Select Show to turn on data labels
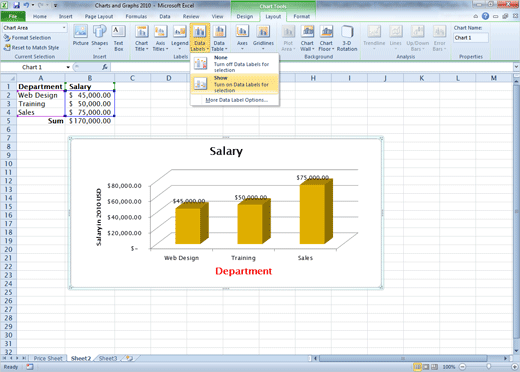 pyautogui.click(x=235, y=84)
